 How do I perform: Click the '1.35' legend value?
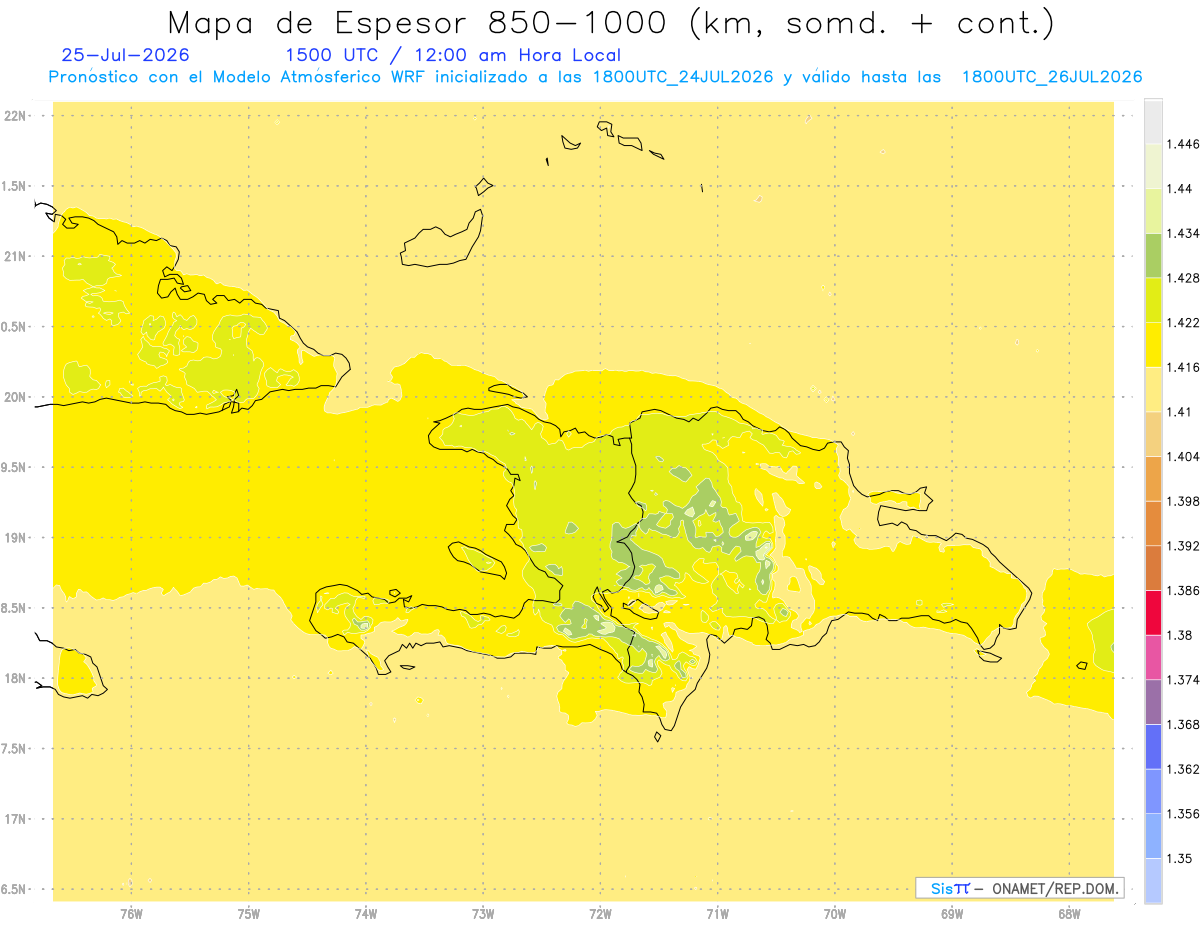[x=1179, y=858]
